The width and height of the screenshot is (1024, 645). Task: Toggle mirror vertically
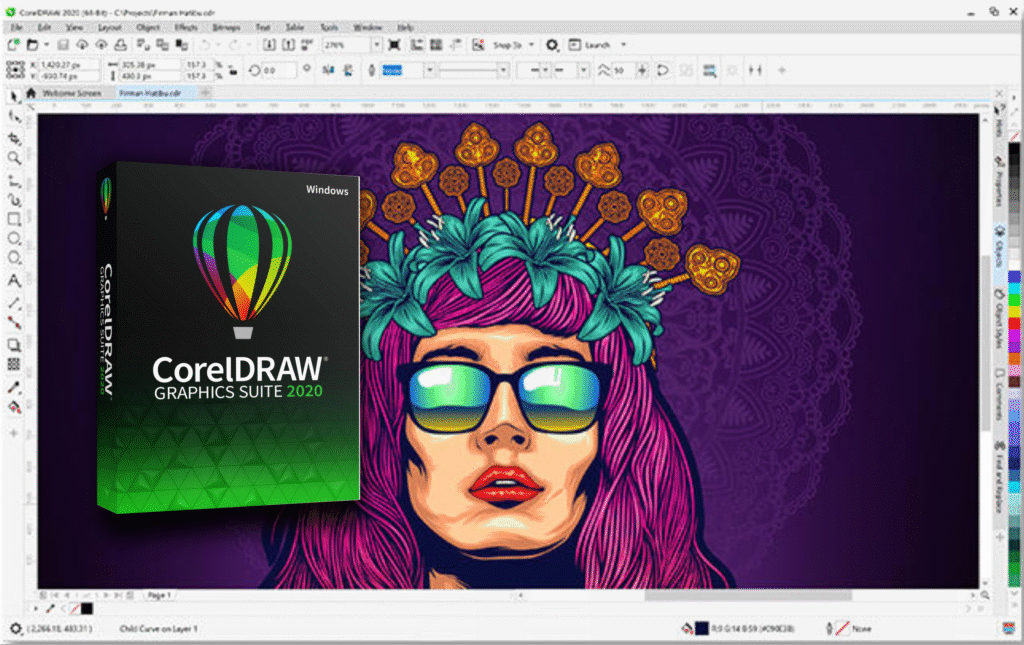click(x=349, y=70)
